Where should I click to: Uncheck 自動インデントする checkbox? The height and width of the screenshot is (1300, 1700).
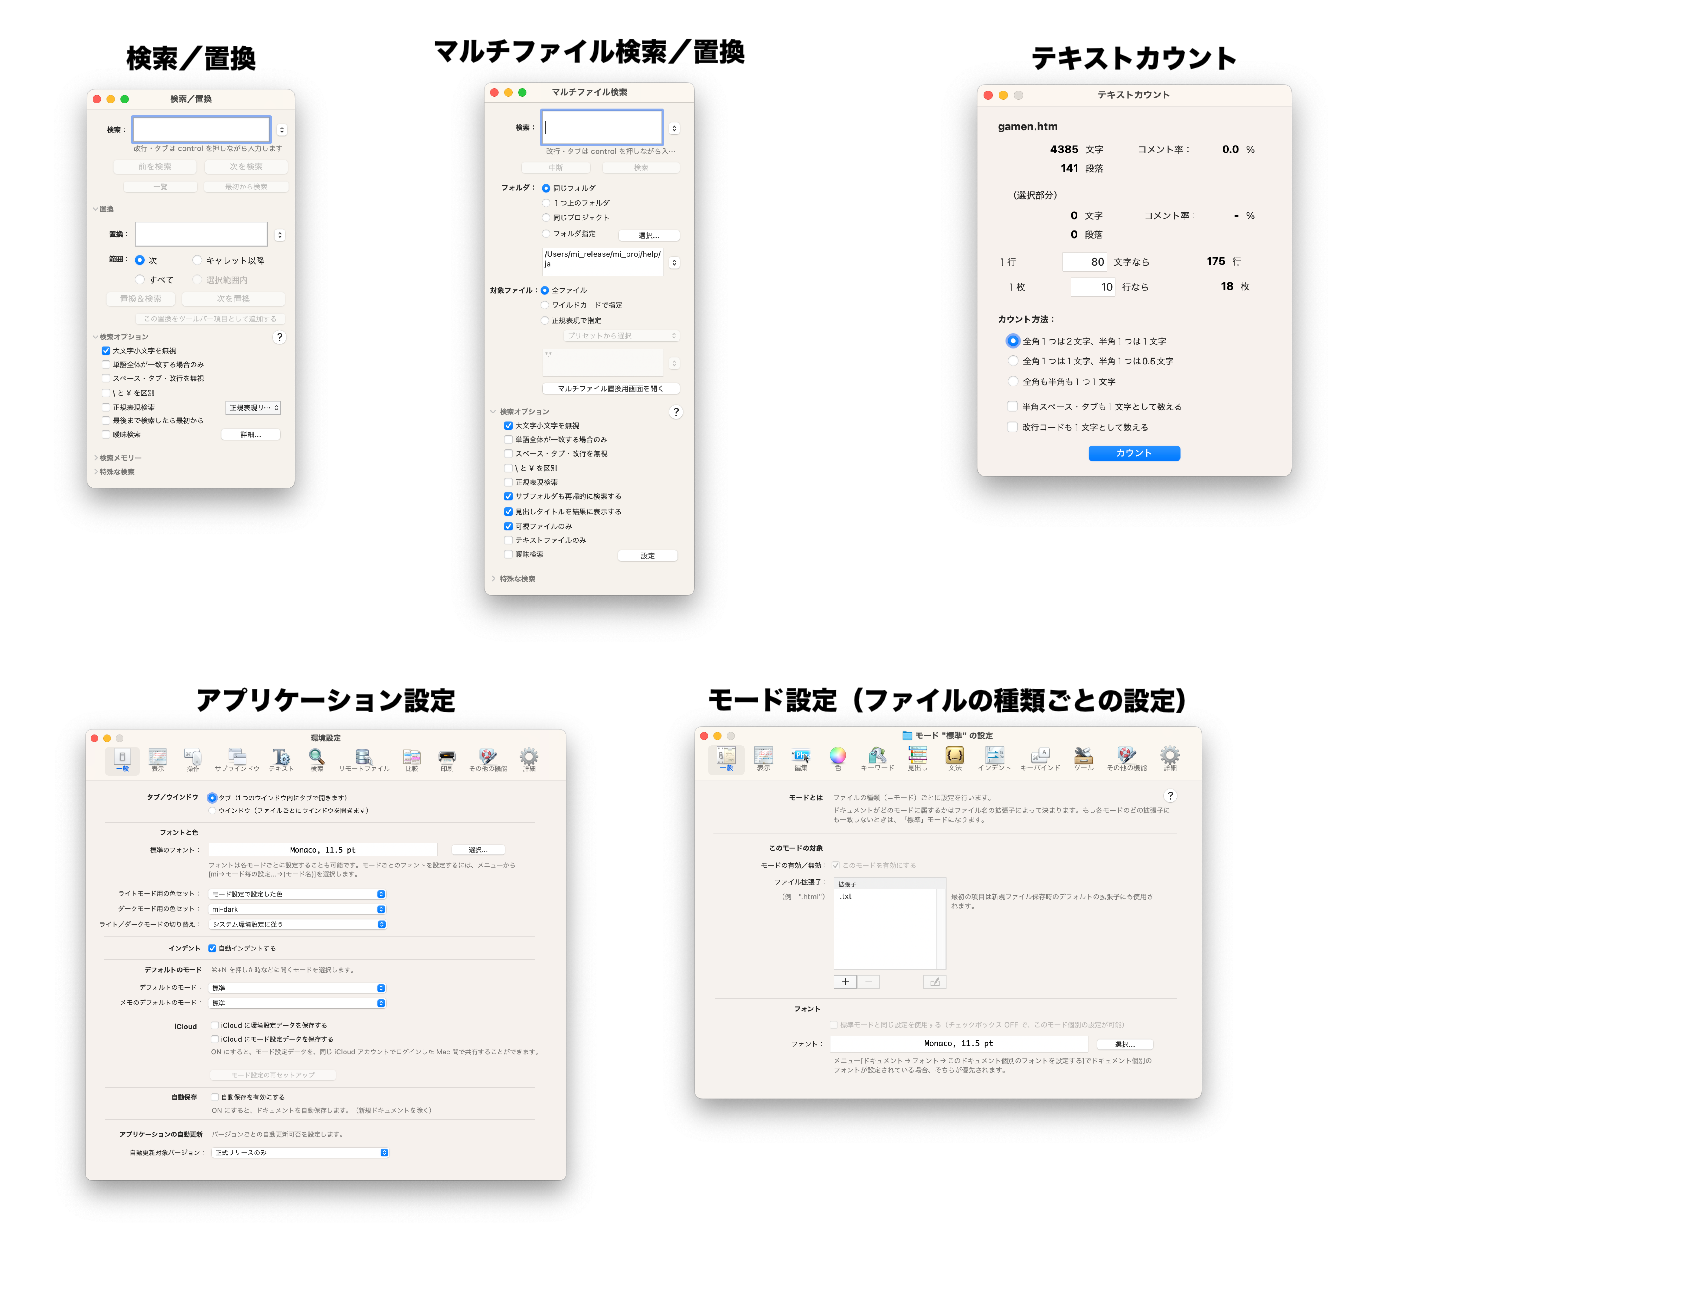coord(212,948)
